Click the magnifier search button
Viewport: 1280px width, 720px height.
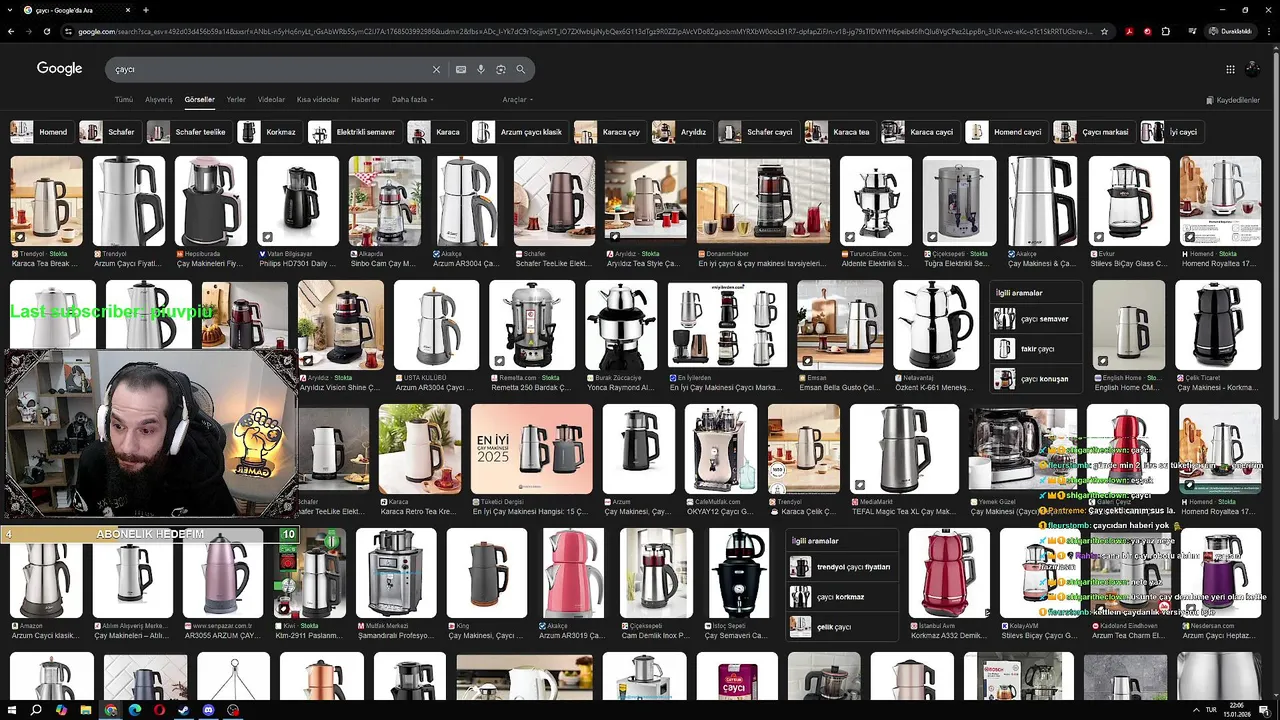(x=521, y=69)
